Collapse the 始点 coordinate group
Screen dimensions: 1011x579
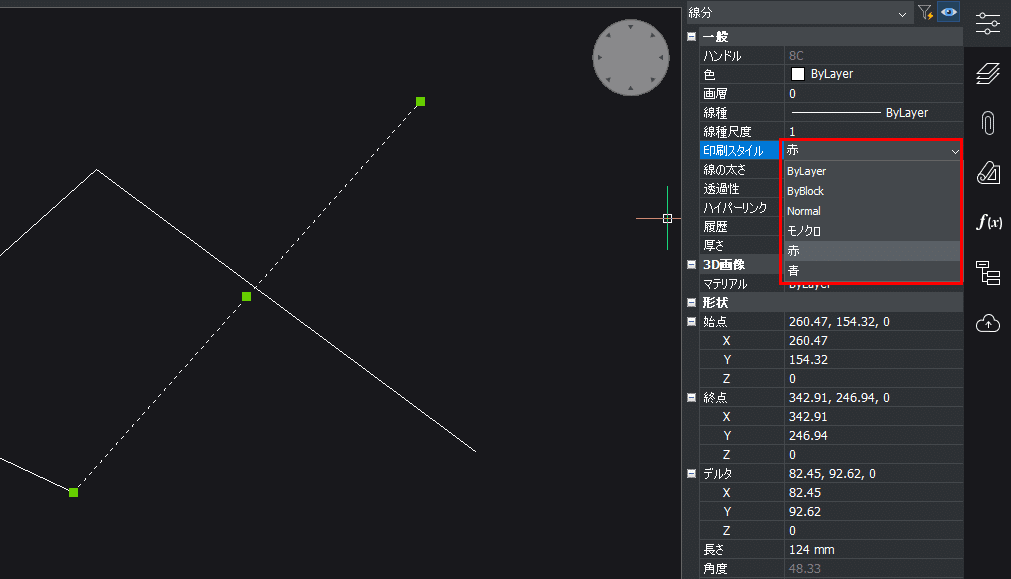tap(691, 321)
